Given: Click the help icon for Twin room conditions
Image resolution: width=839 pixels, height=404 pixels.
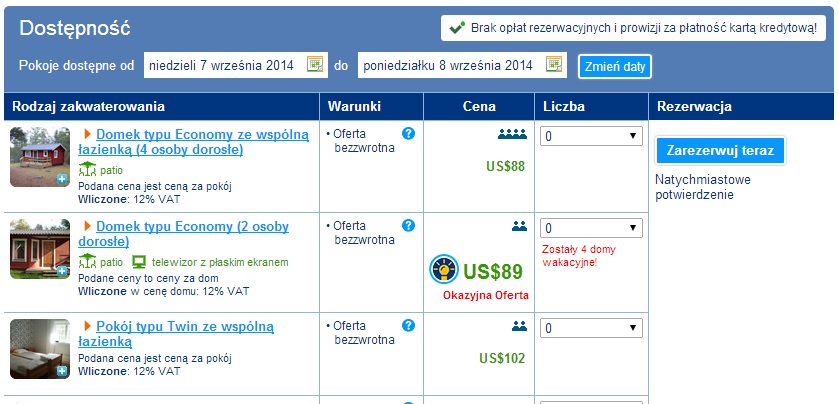Looking at the screenshot, I should pos(408,325).
